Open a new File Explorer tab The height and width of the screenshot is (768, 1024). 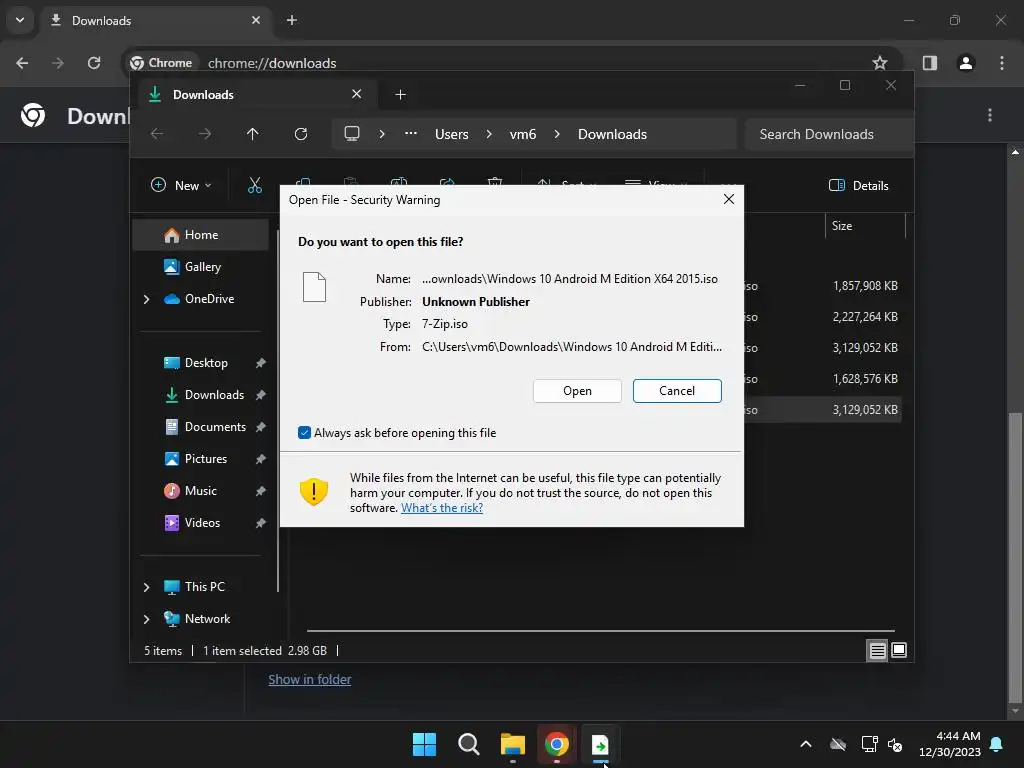pyautogui.click(x=400, y=95)
